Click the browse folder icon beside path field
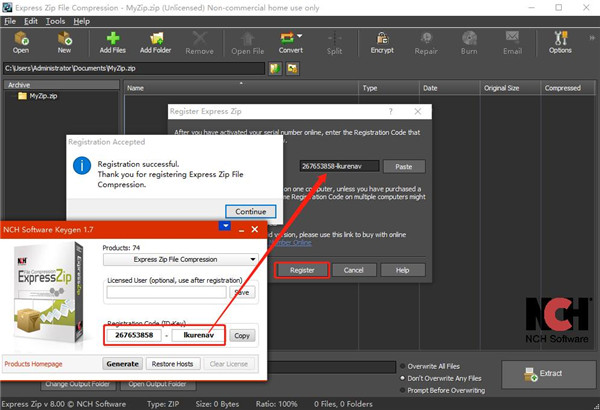The width and height of the screenshot is (600, 410). pos(275,69)
